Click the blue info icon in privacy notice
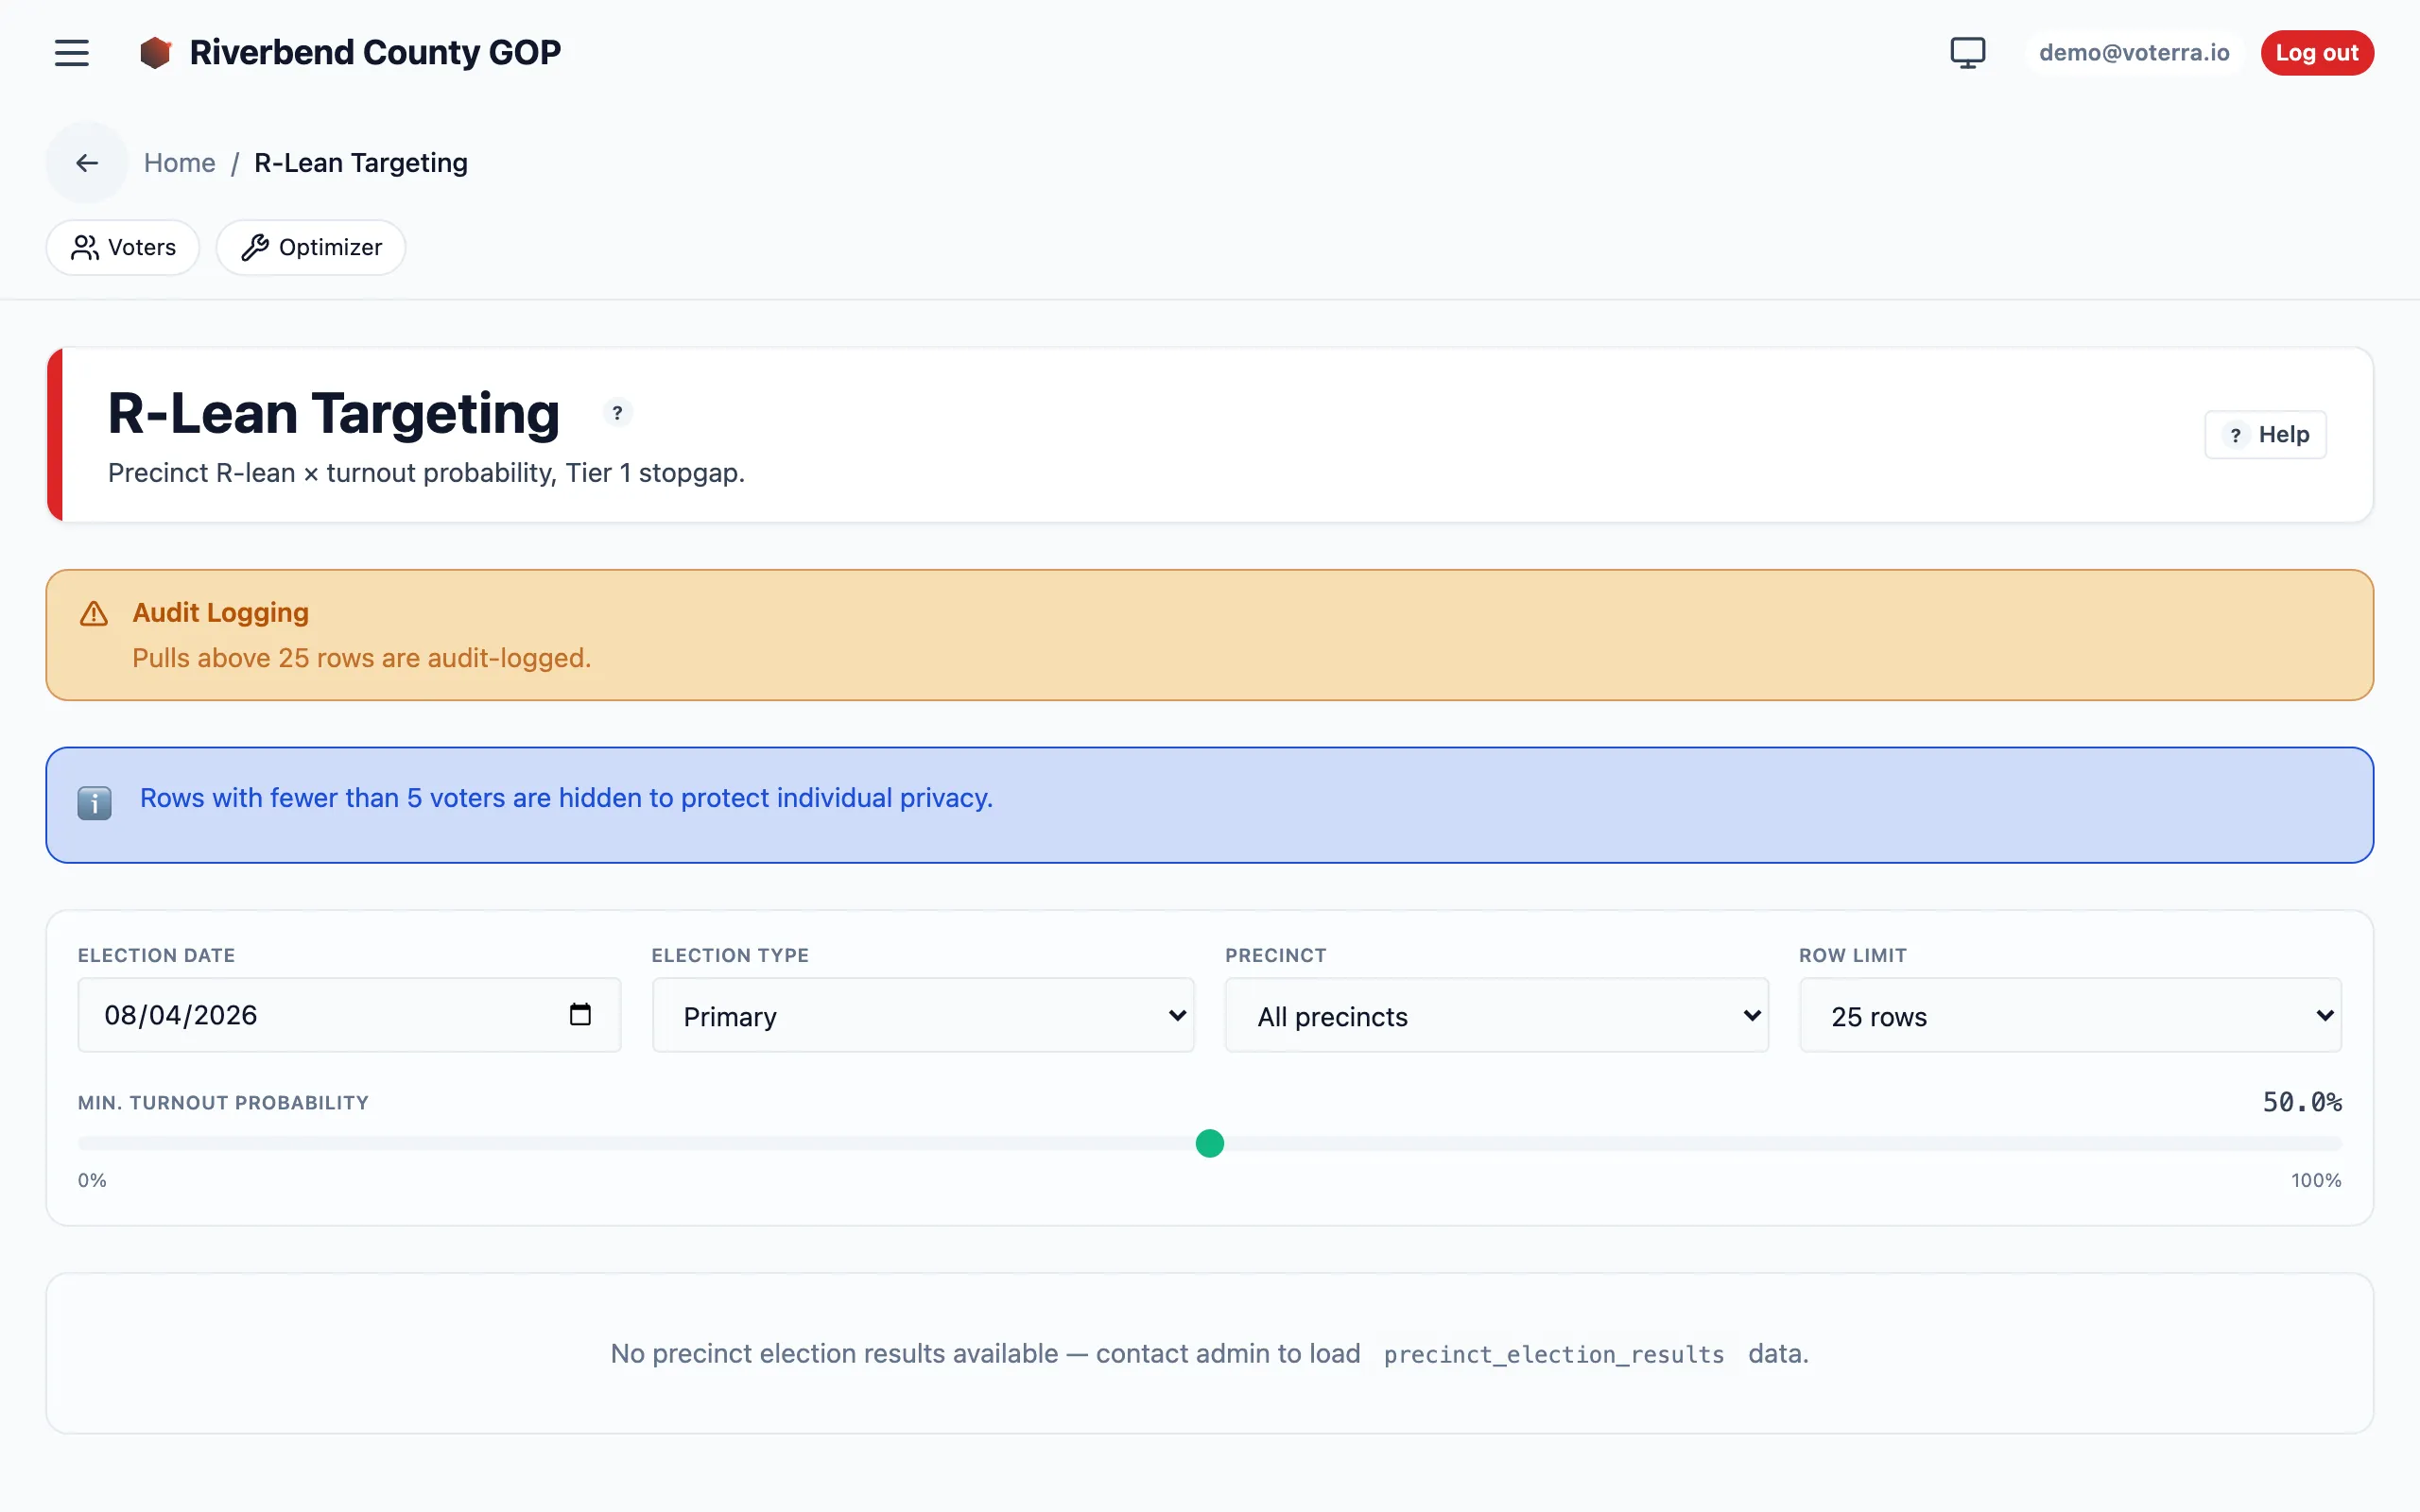 point(95,802)
